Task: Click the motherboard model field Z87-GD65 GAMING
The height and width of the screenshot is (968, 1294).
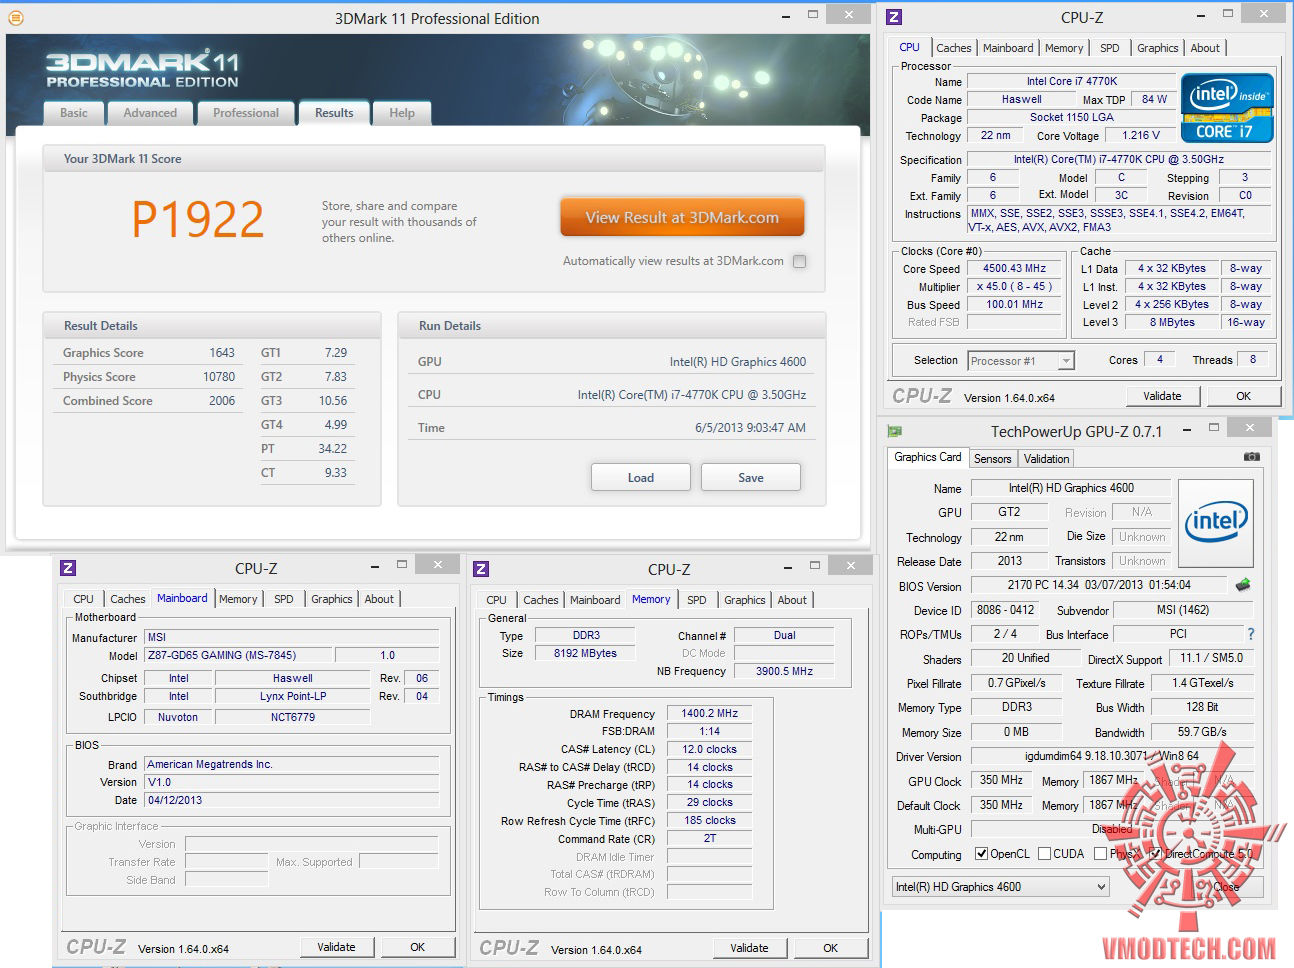Action: coord(239,655)
